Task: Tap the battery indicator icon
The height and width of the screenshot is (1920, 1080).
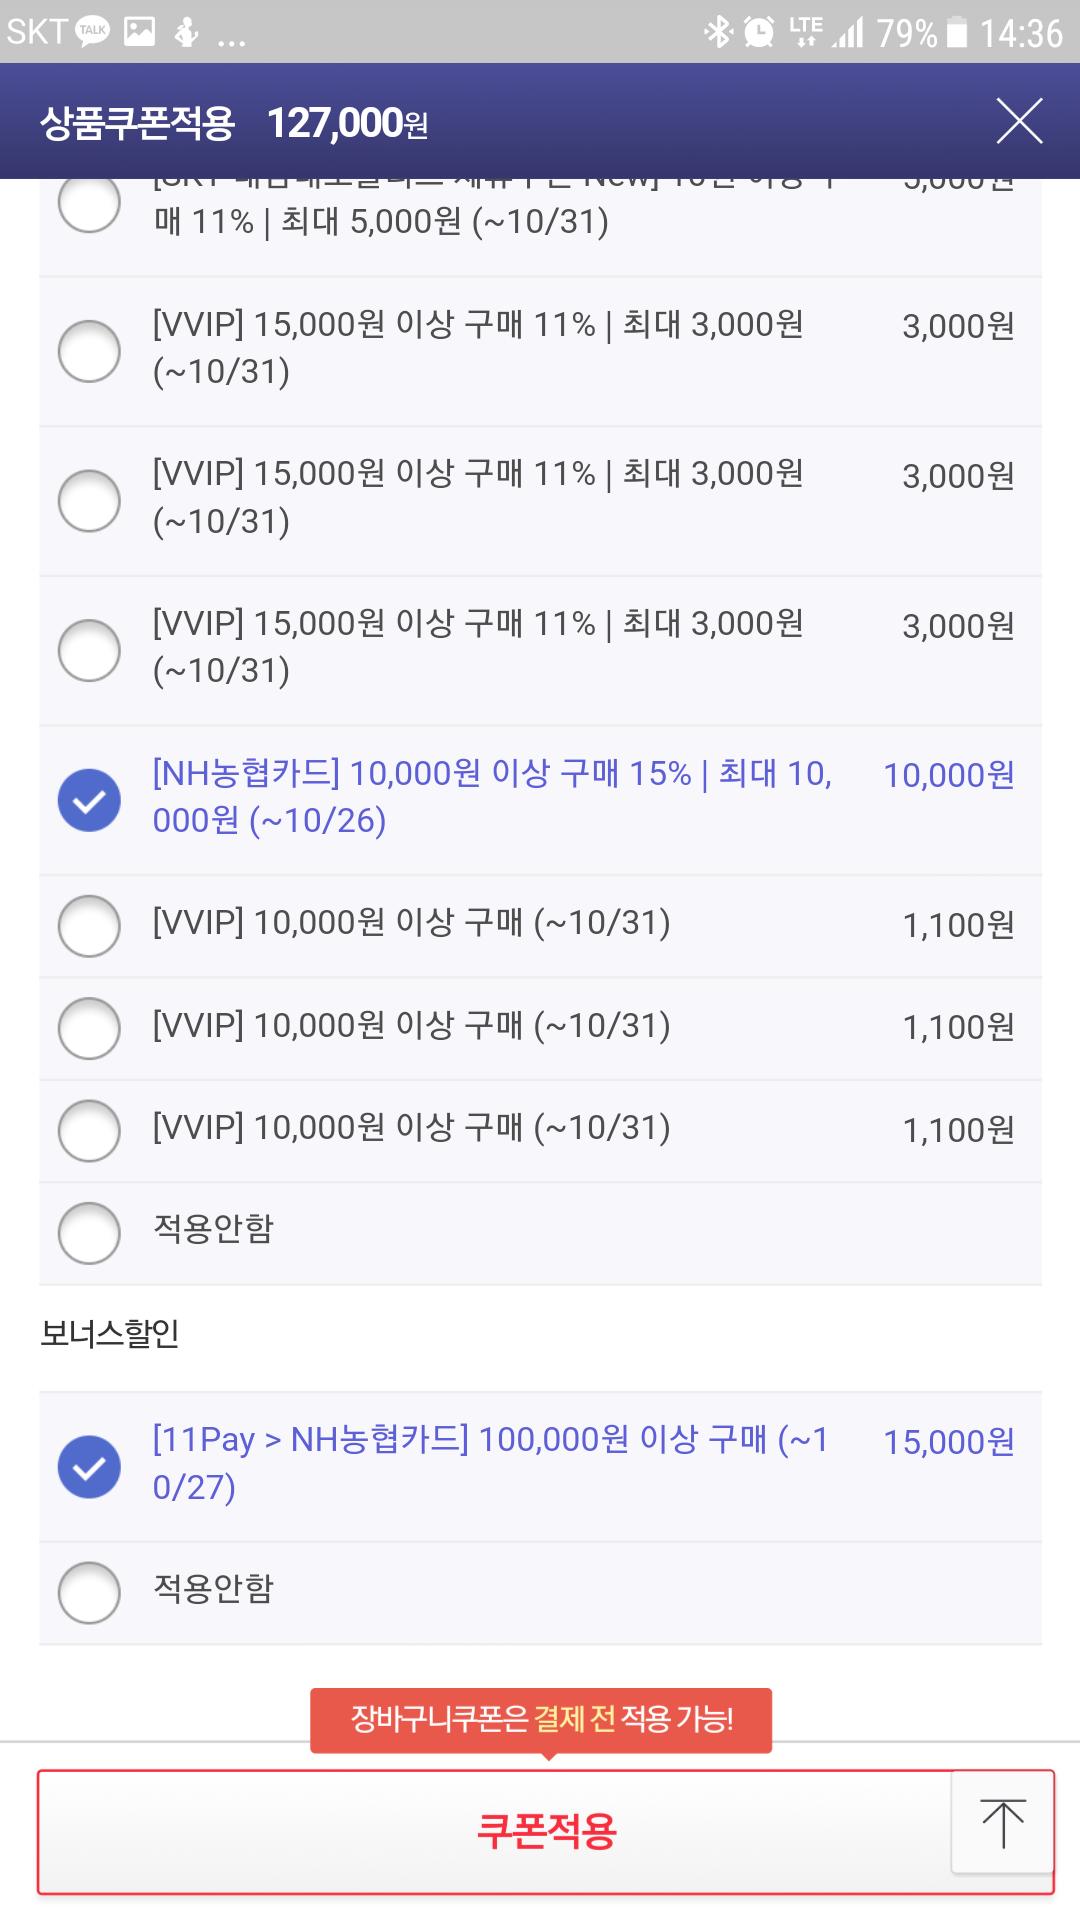Action: pos(957,32)
